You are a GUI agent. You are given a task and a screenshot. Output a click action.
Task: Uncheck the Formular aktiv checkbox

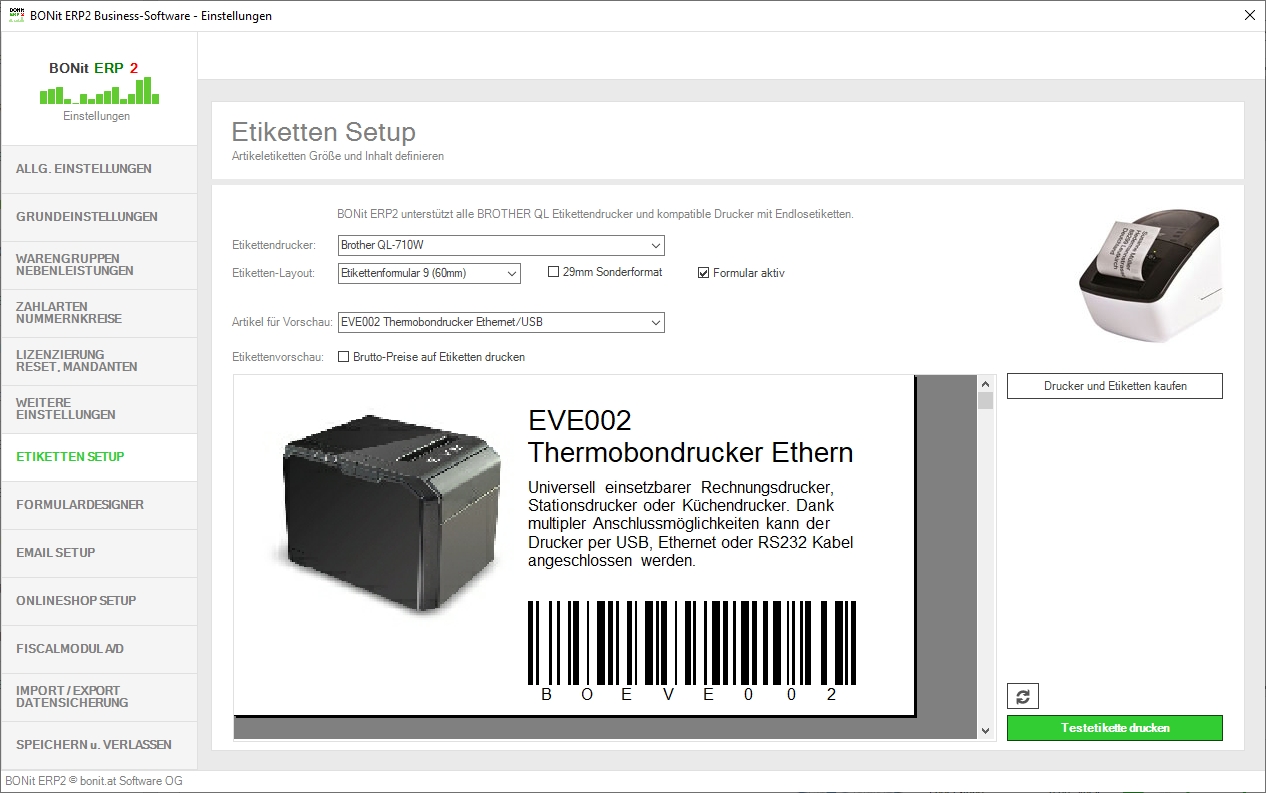(x=704, y=272)
